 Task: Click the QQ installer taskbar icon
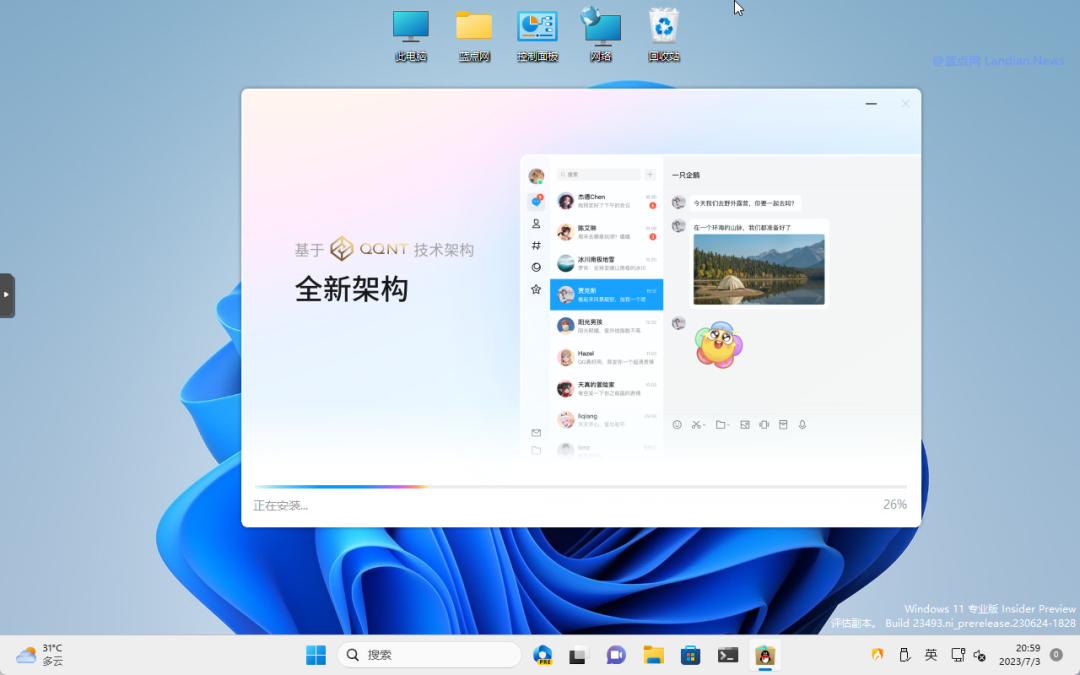pyautogui.click(x=765, y=654)
